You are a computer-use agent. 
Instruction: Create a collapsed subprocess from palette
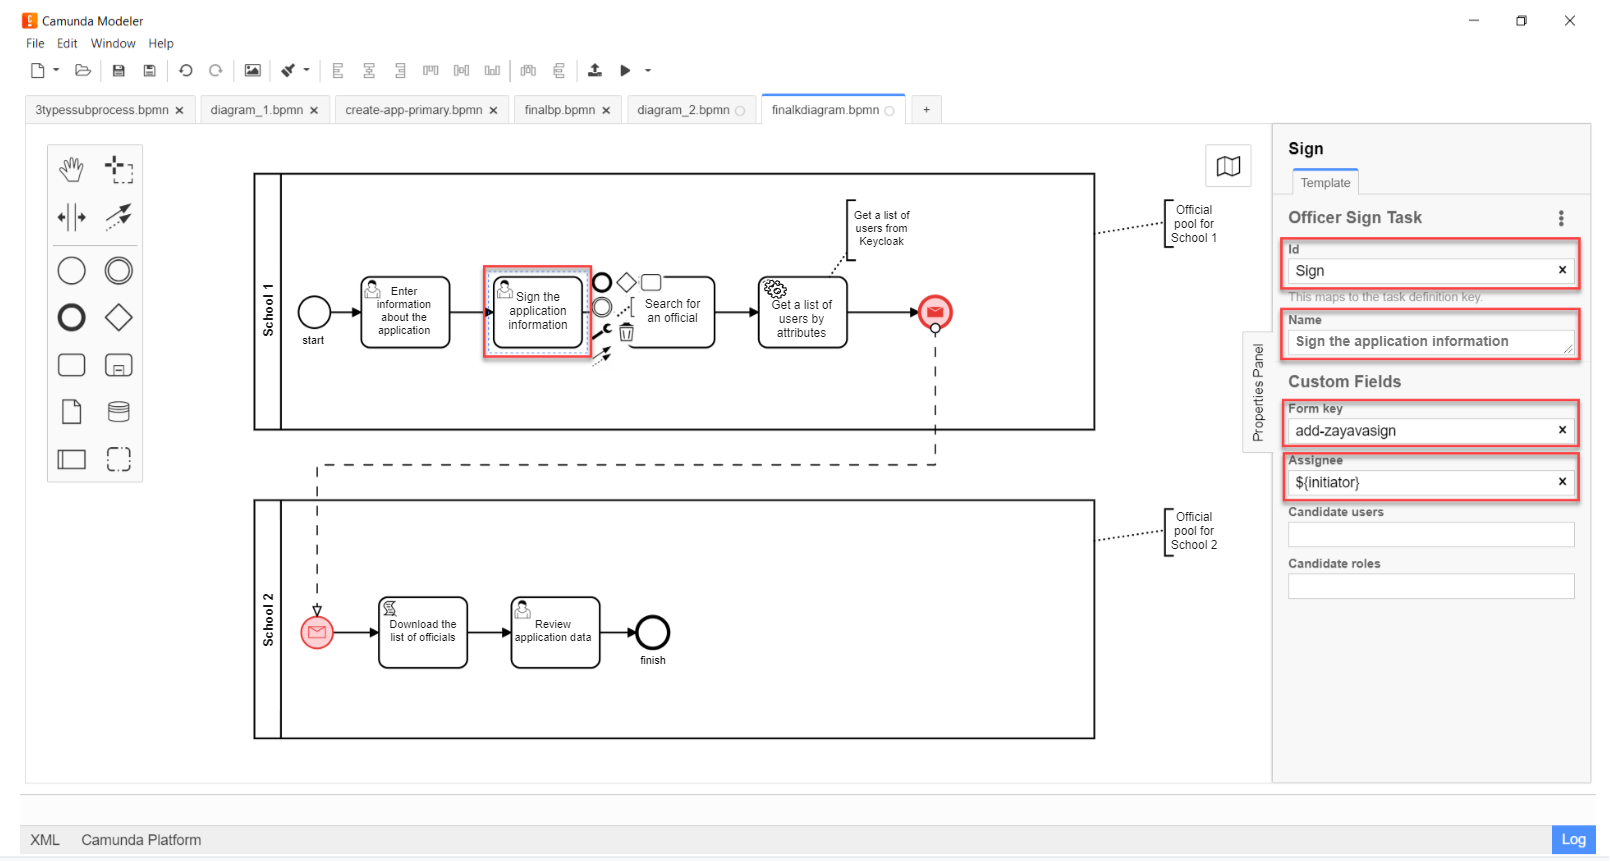(119, 365)
